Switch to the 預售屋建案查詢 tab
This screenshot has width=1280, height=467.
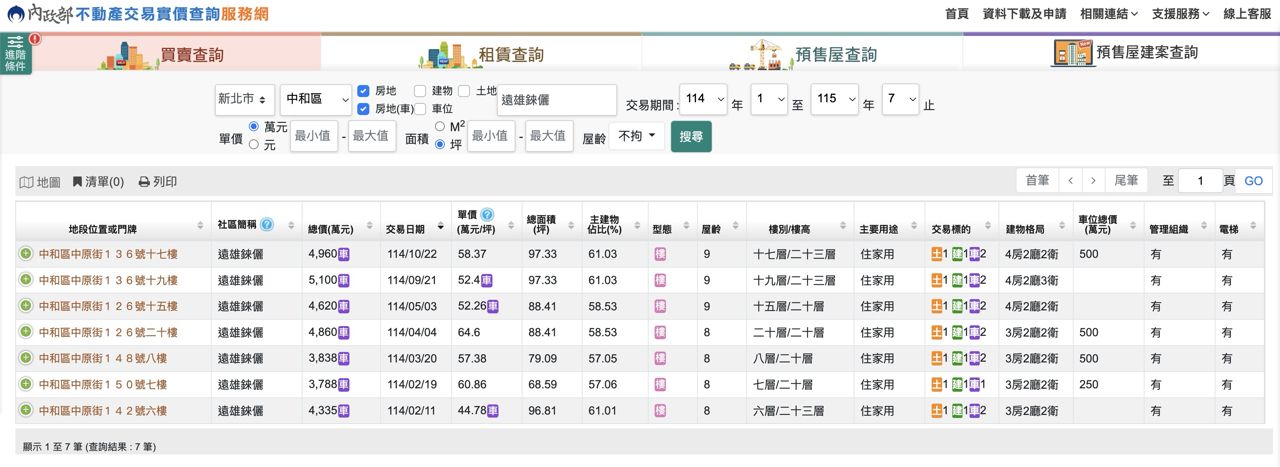pos(1121,51)
